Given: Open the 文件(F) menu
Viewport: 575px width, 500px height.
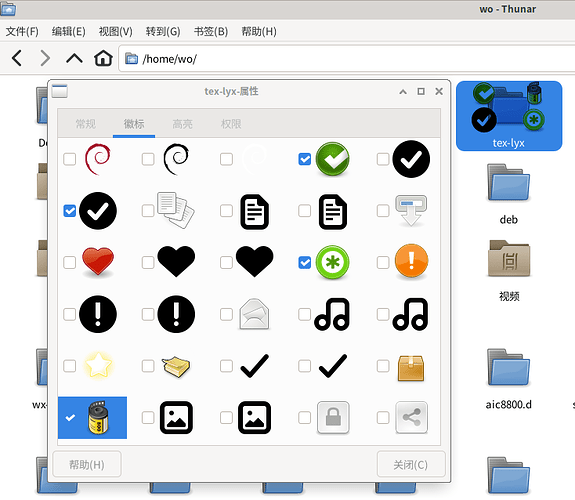Looking at the screenshot, I should click(x=22, y=32).
